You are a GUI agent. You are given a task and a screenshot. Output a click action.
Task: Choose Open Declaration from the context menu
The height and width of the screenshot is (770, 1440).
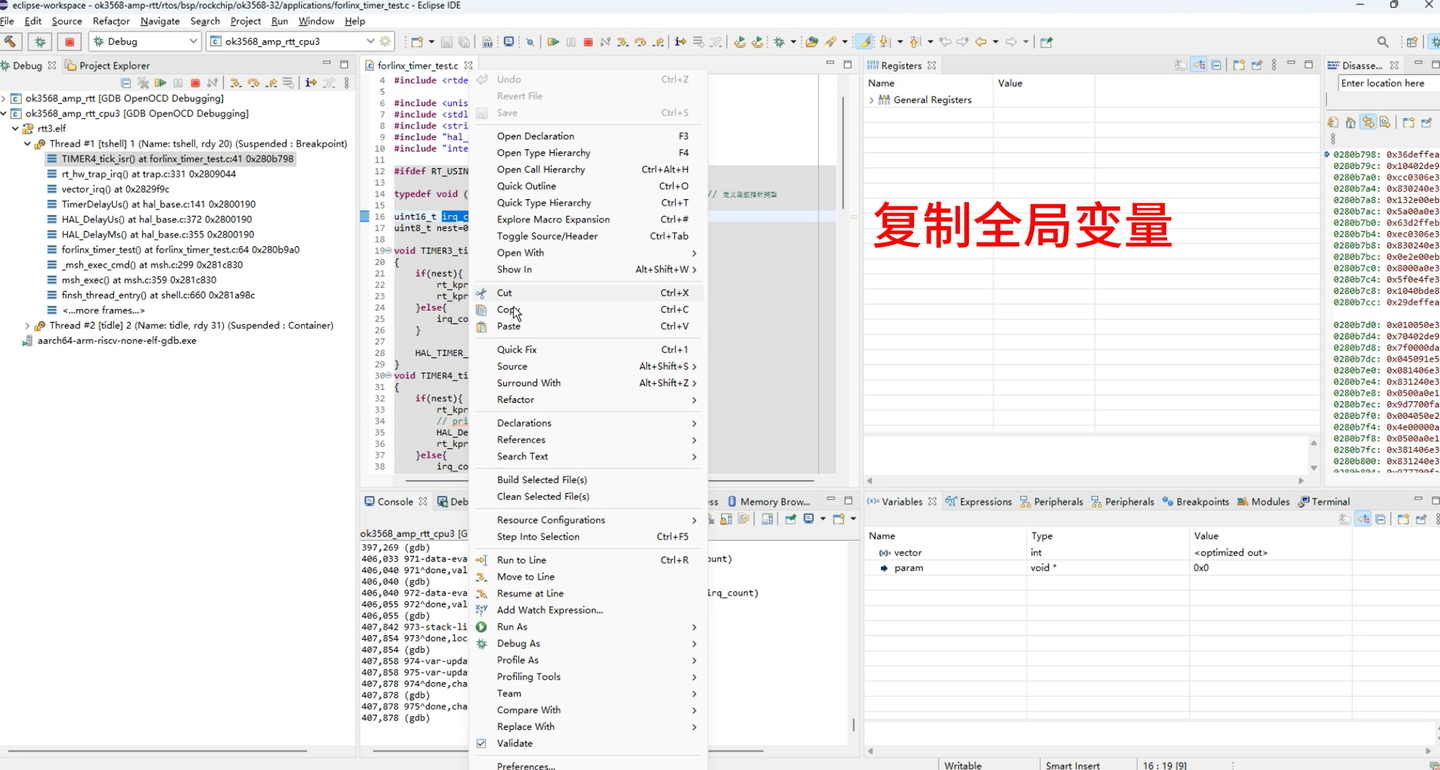(588, 136)
